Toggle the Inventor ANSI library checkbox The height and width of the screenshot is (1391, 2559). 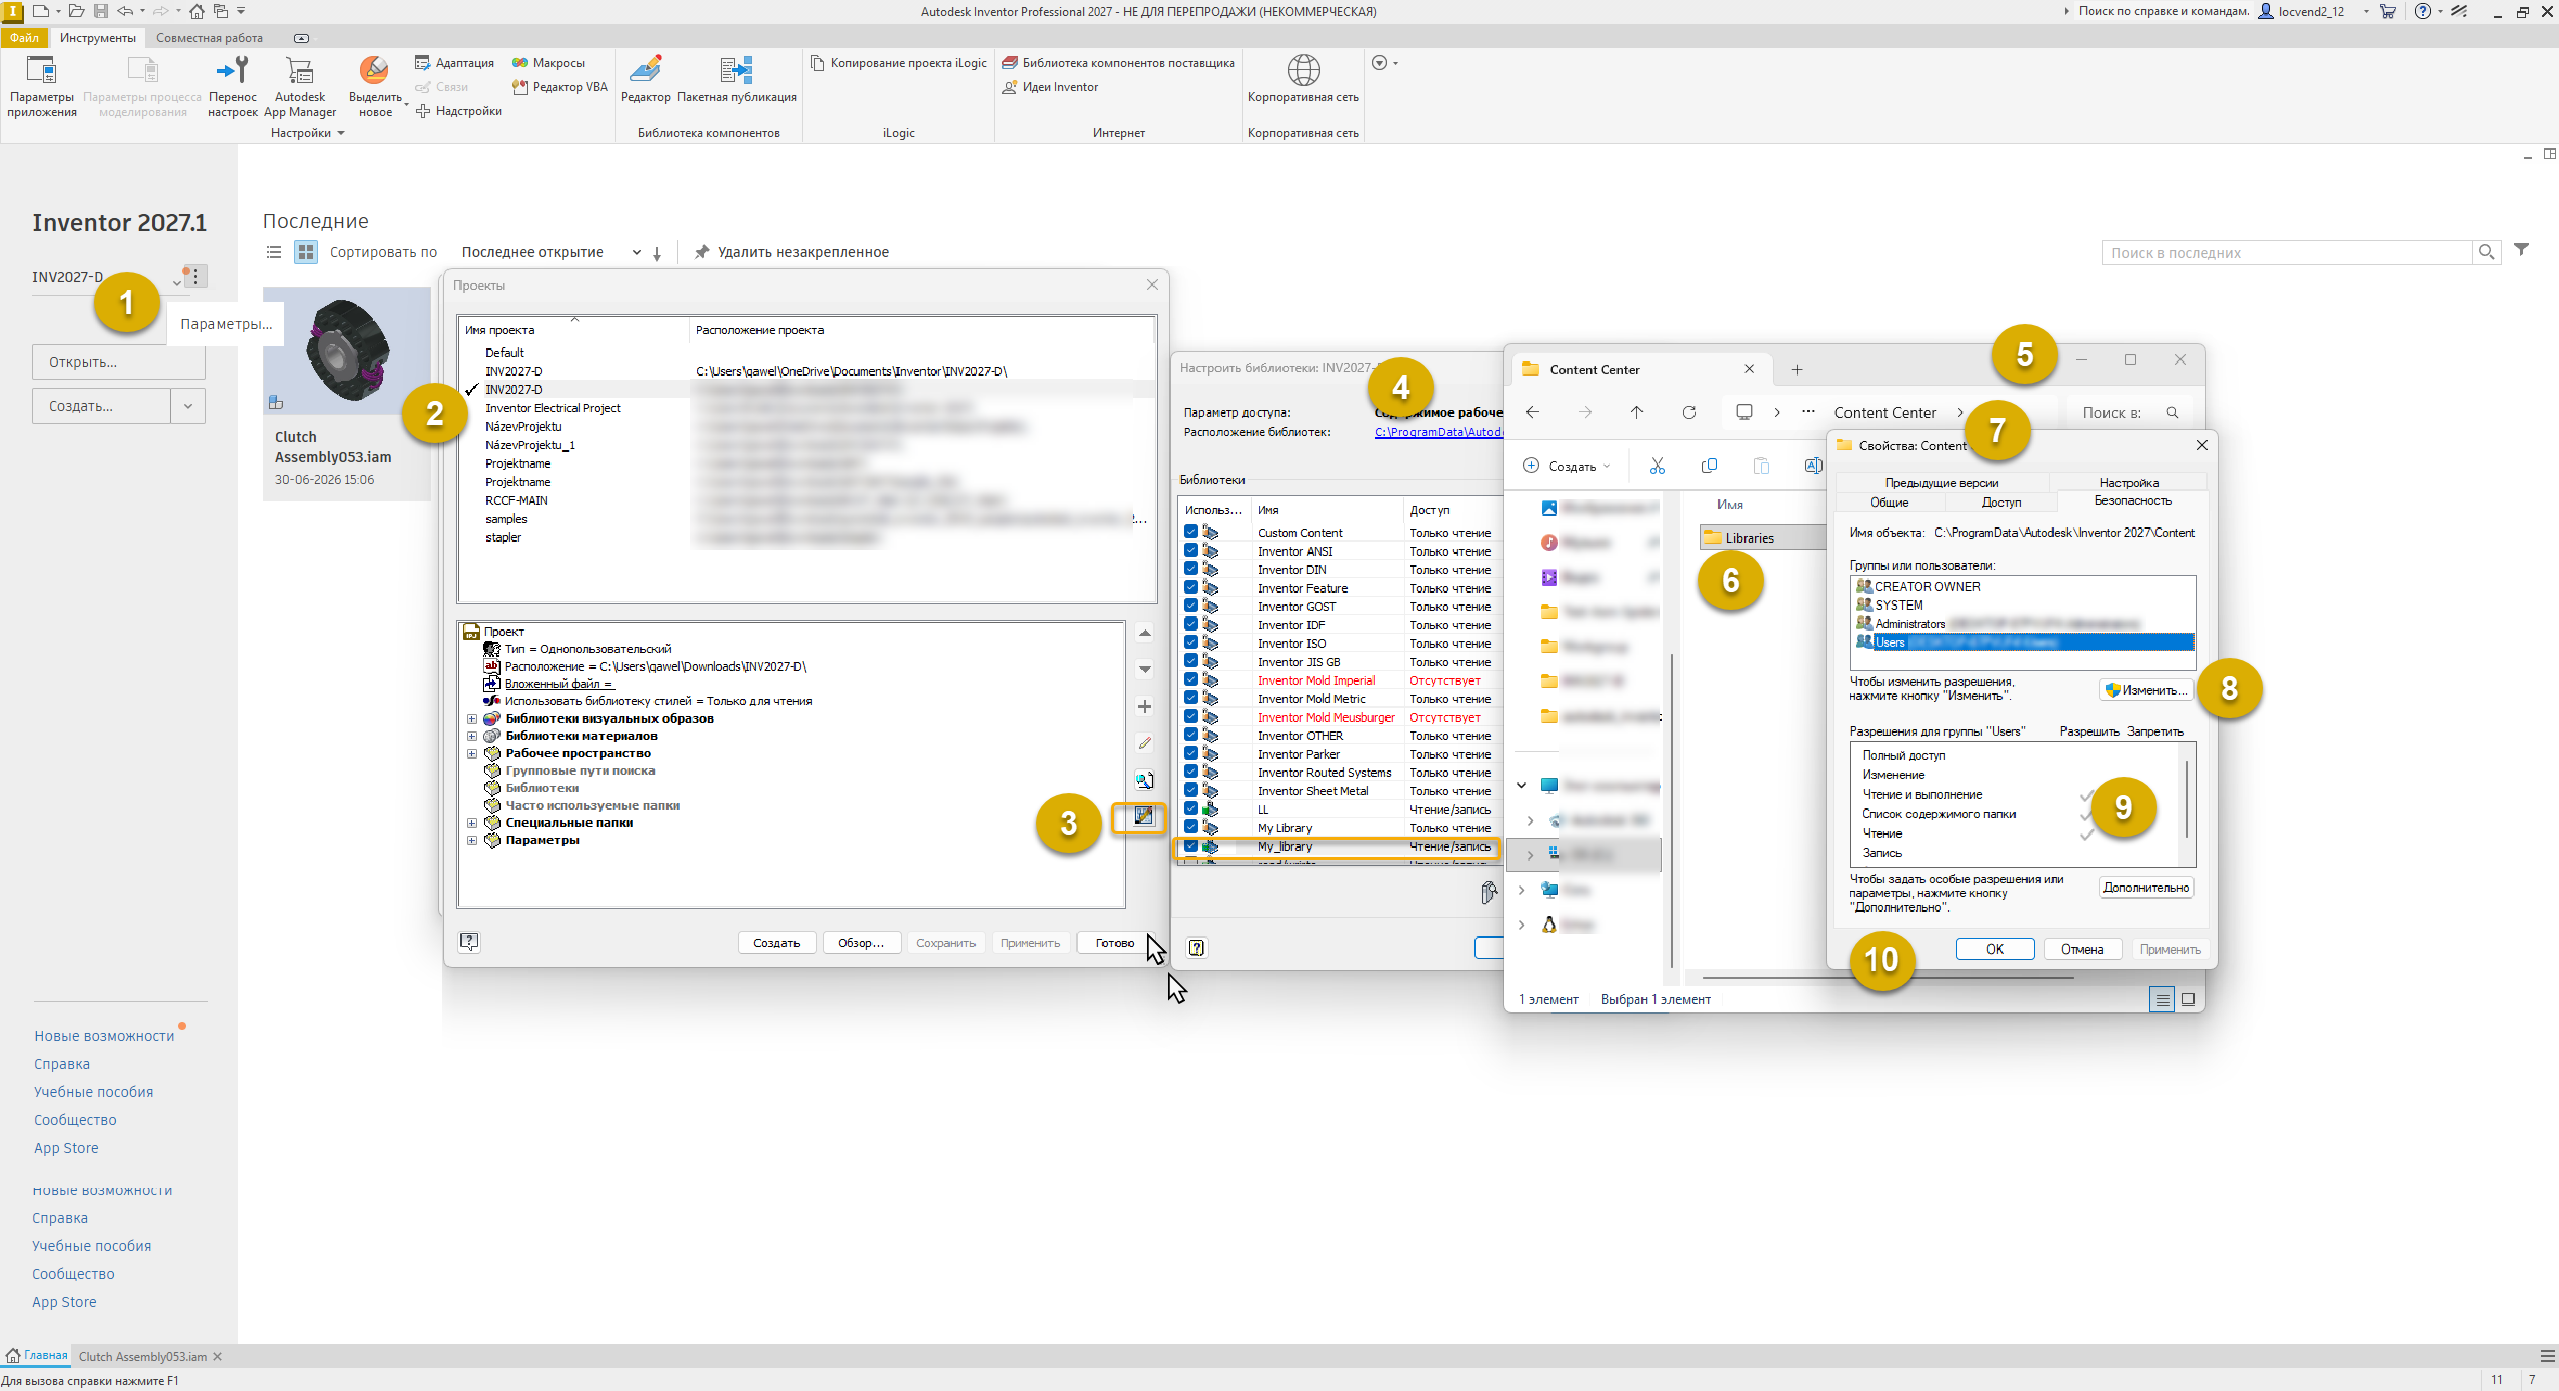point(1191,551)
